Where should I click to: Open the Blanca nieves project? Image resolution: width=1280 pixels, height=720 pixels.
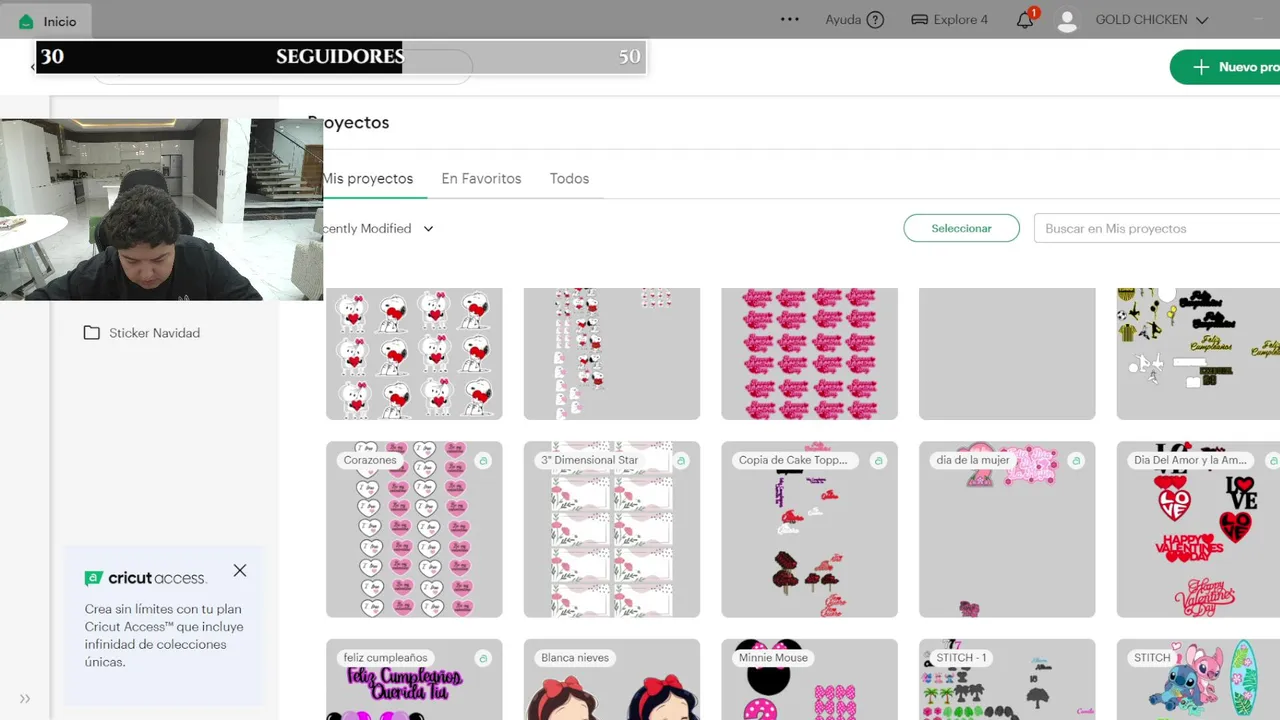point(612,680)
